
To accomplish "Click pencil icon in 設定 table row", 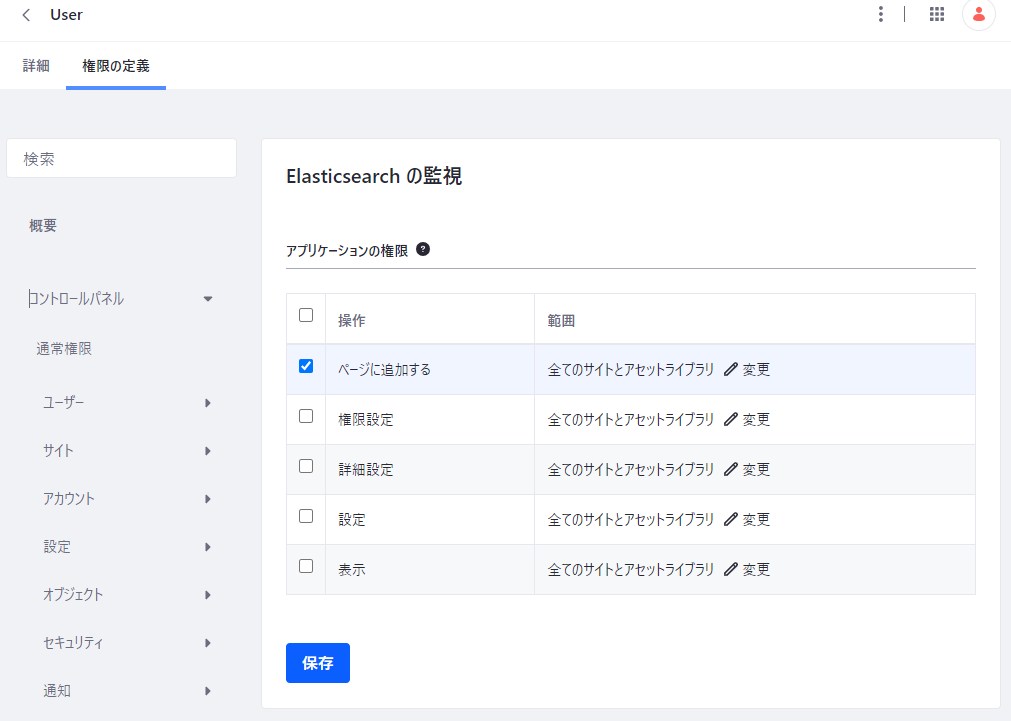I will [731, 519].
